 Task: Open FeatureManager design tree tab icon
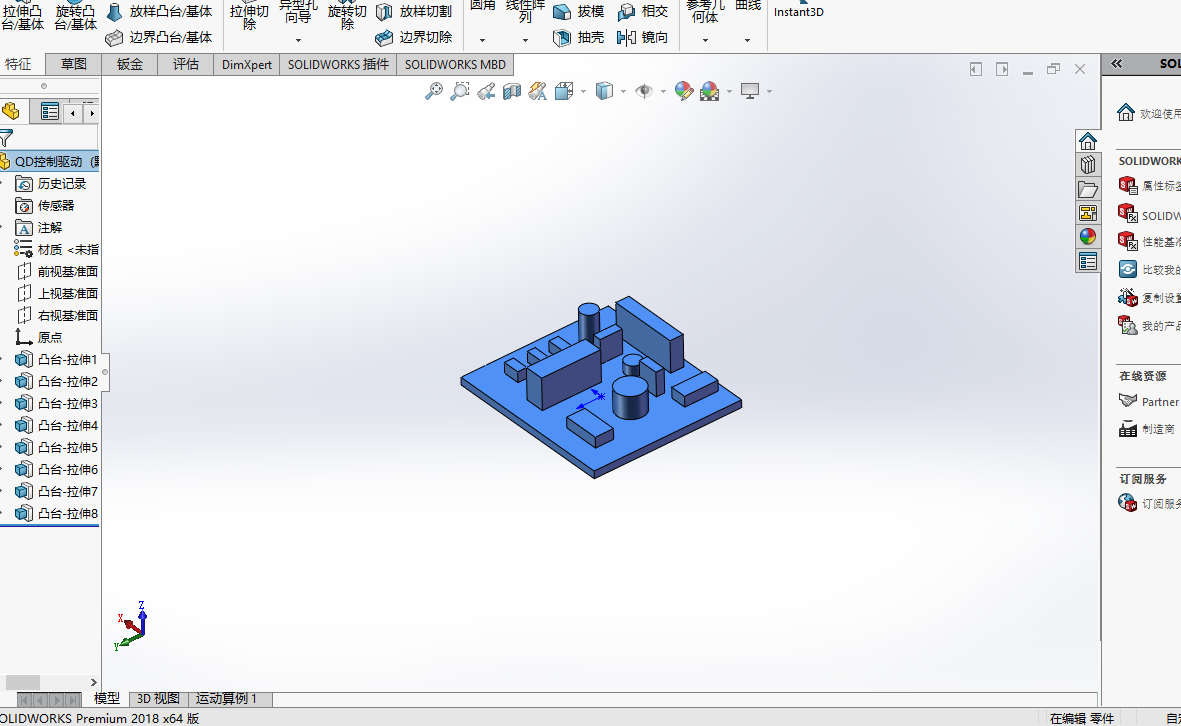point(11,112)
